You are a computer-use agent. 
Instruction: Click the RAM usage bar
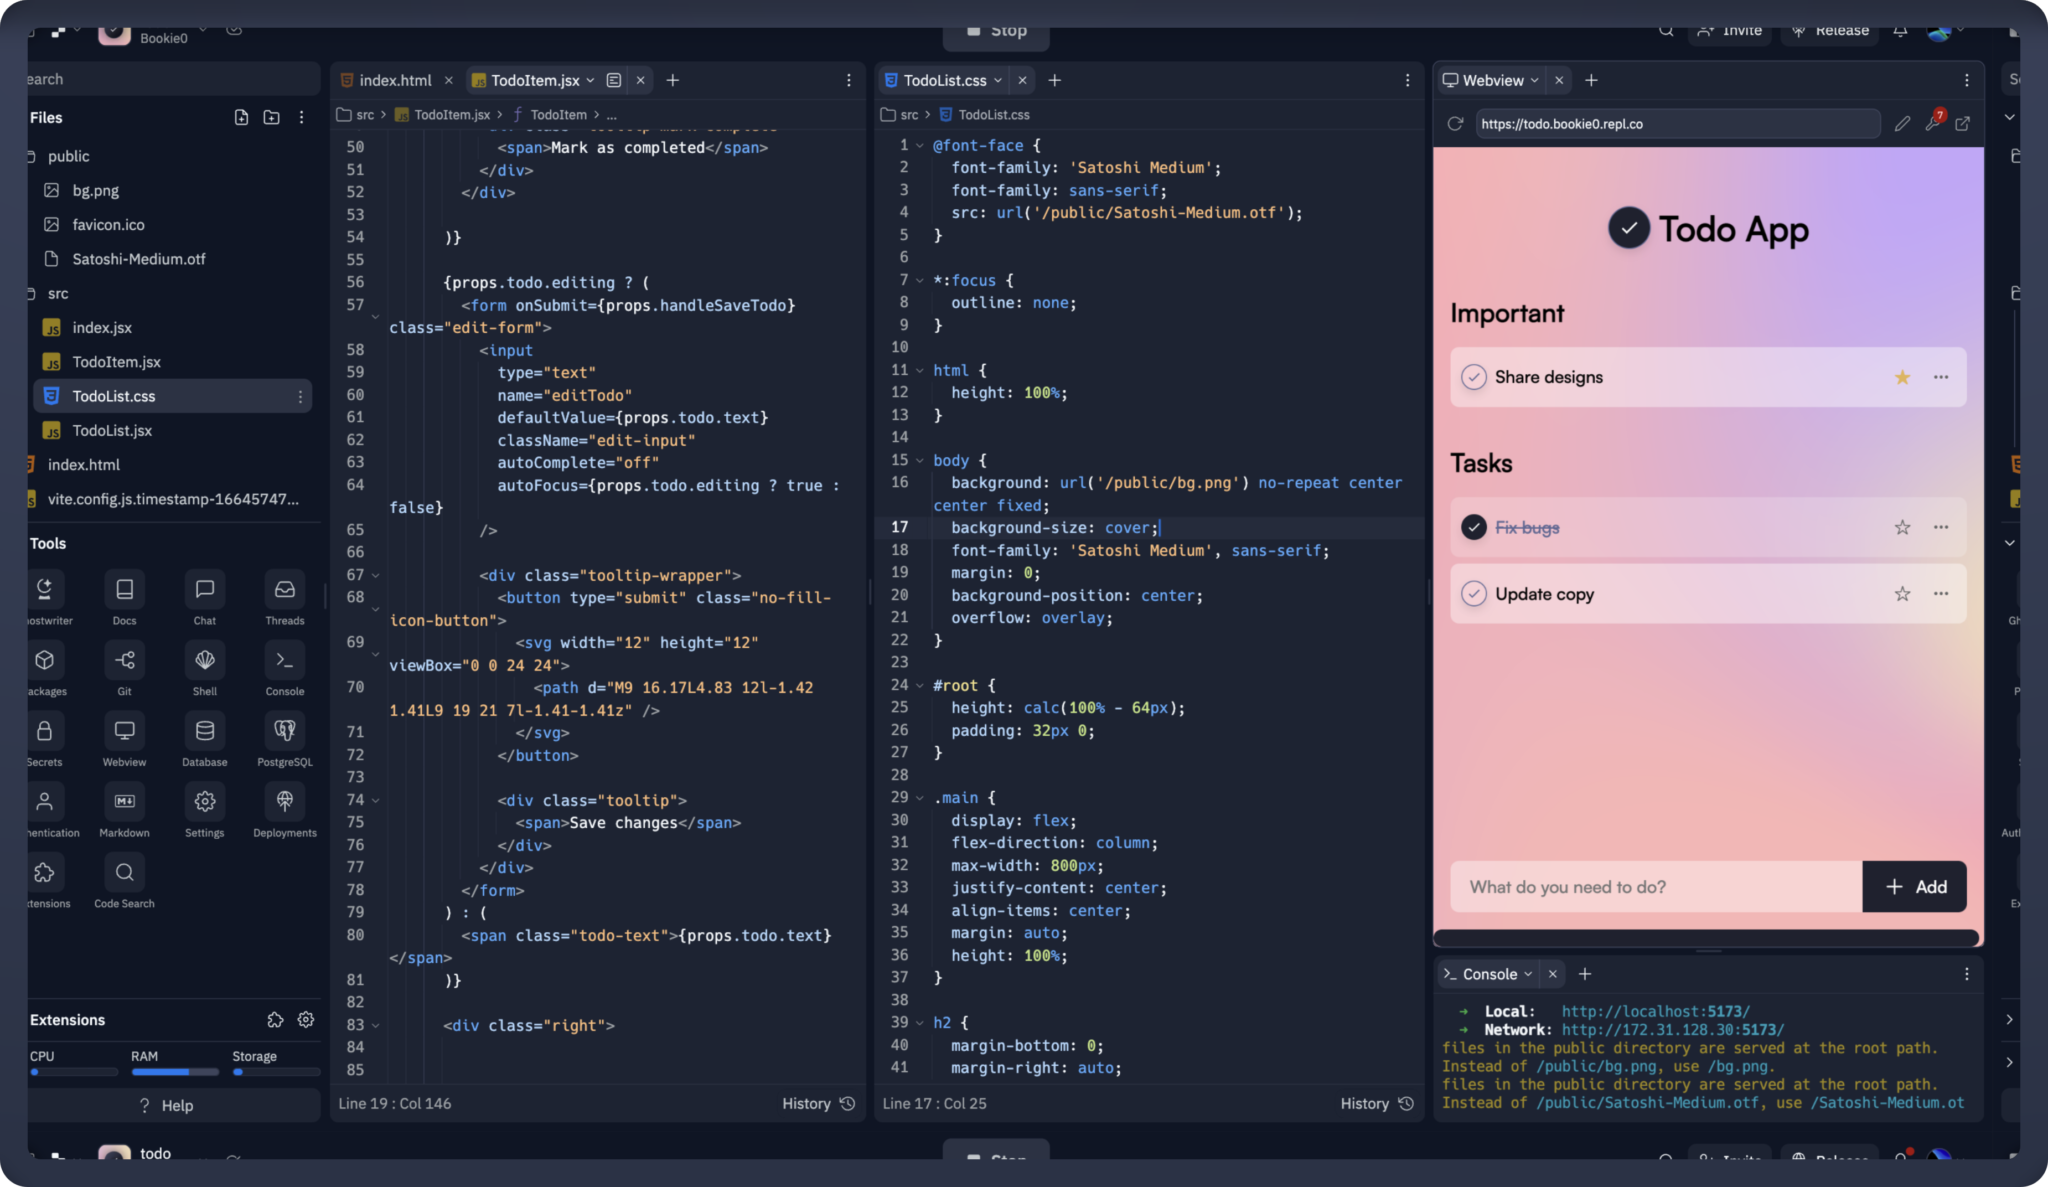click(175, 1072)
